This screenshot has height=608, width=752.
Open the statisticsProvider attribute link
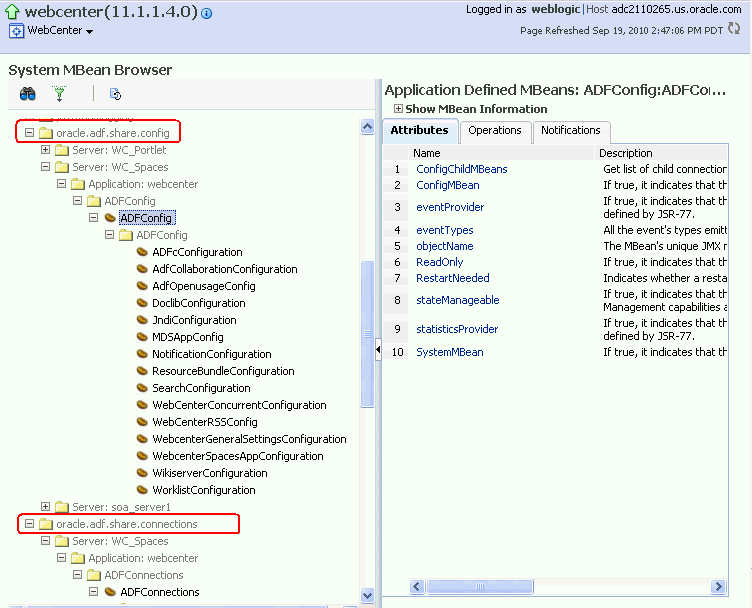(457, 329)
